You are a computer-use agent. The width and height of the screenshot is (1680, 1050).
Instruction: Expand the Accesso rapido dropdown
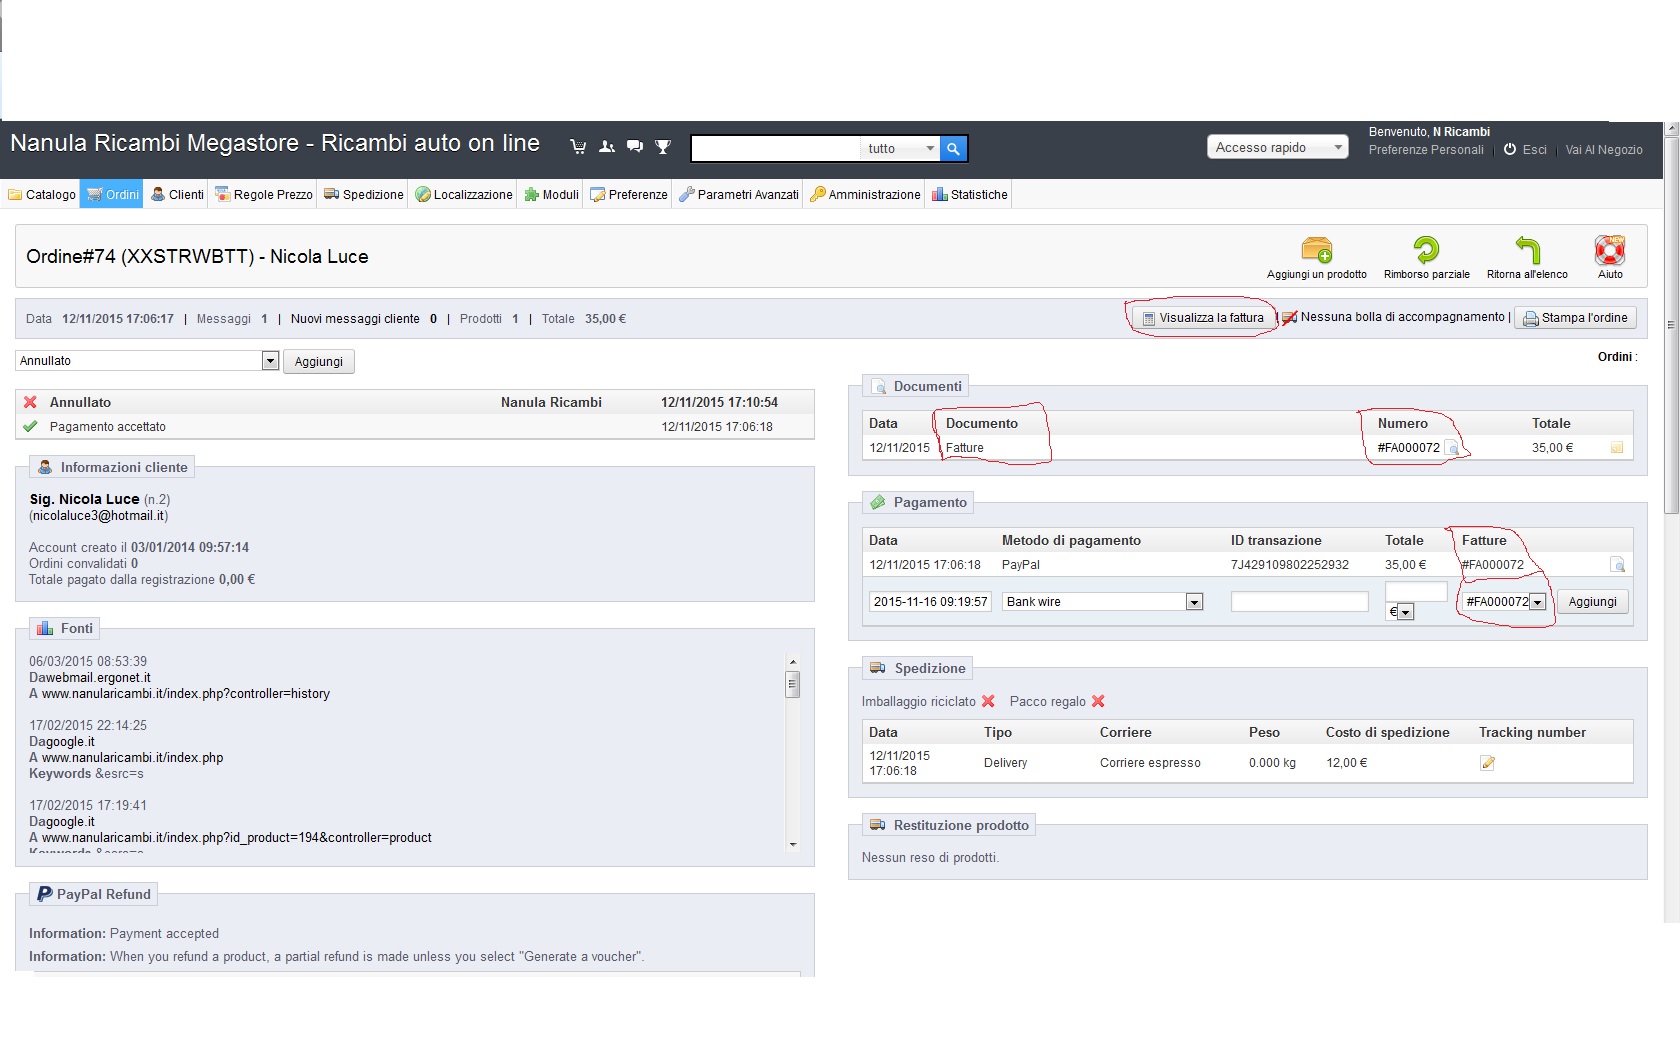click(1278, 147)
